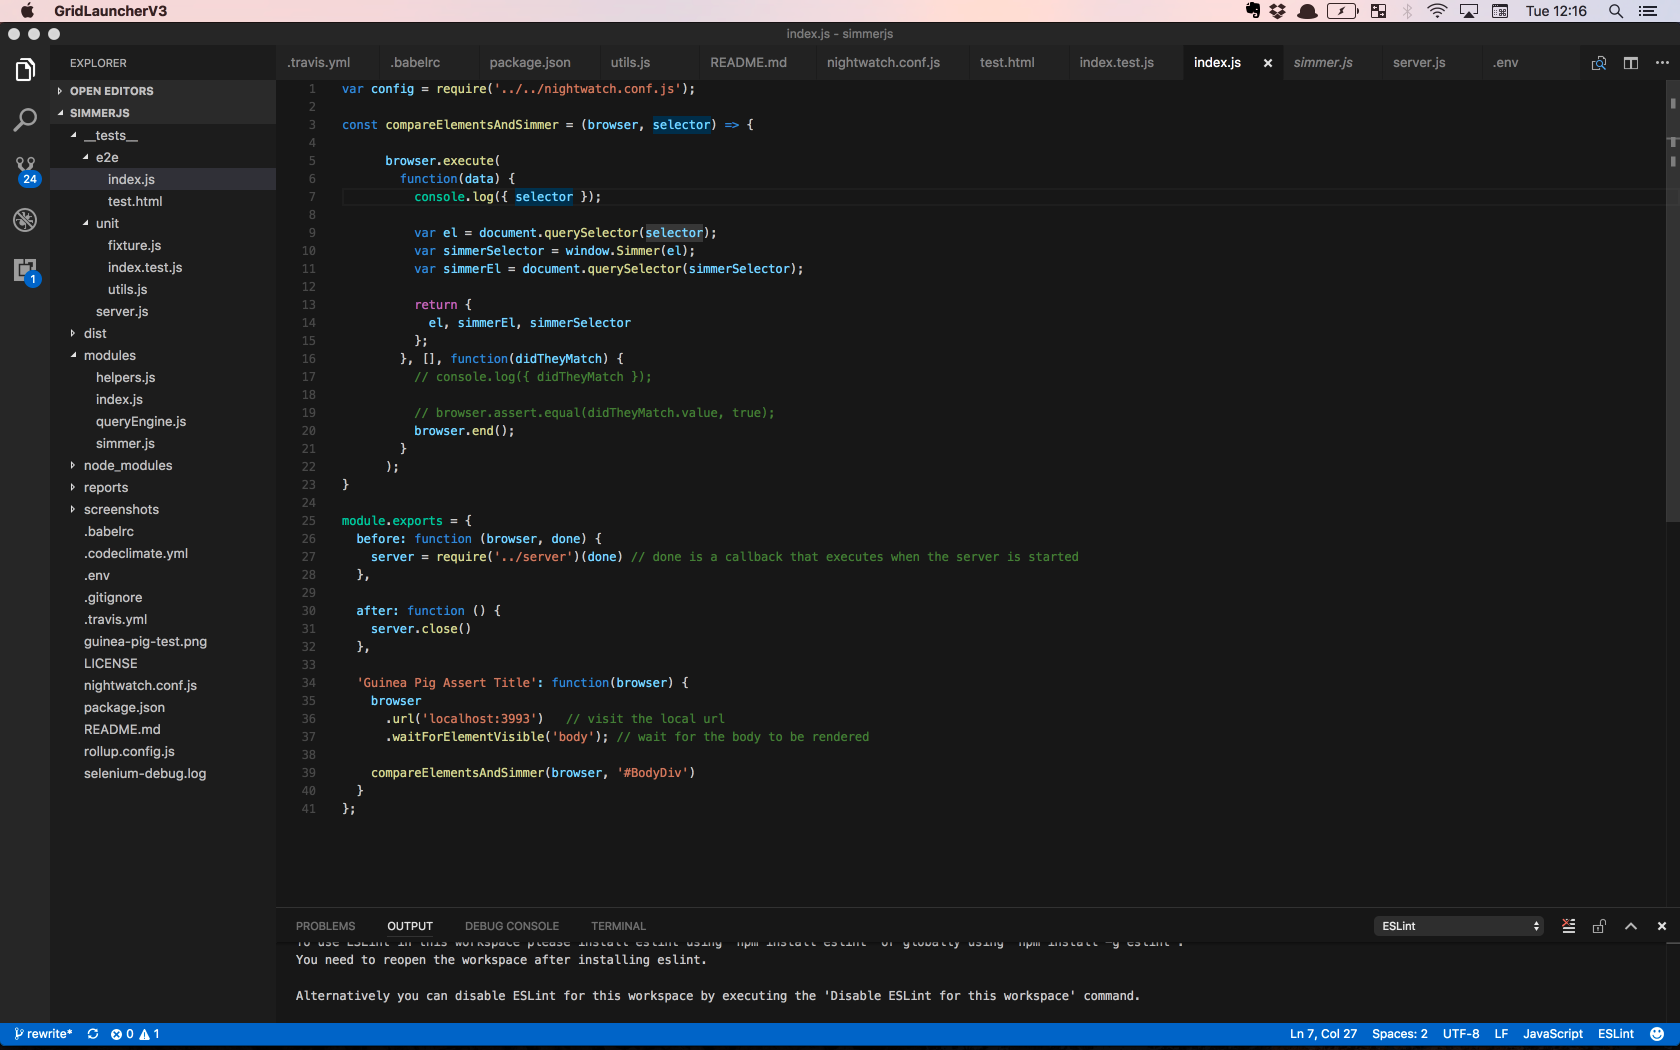Expand the node_modules folder
This screenshot has height=1050, width=1680.
point(128,465)
